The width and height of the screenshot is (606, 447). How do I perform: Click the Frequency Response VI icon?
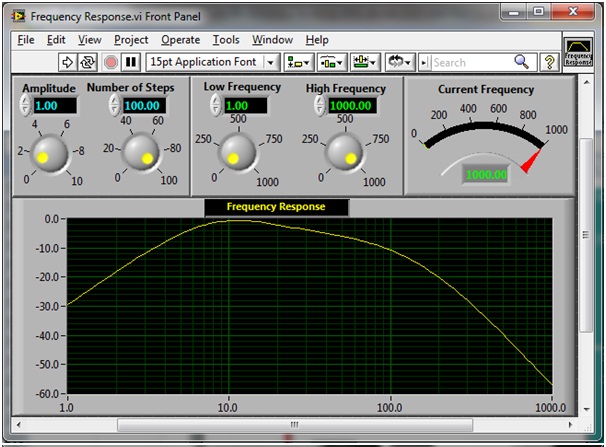(x=578, y=52)
